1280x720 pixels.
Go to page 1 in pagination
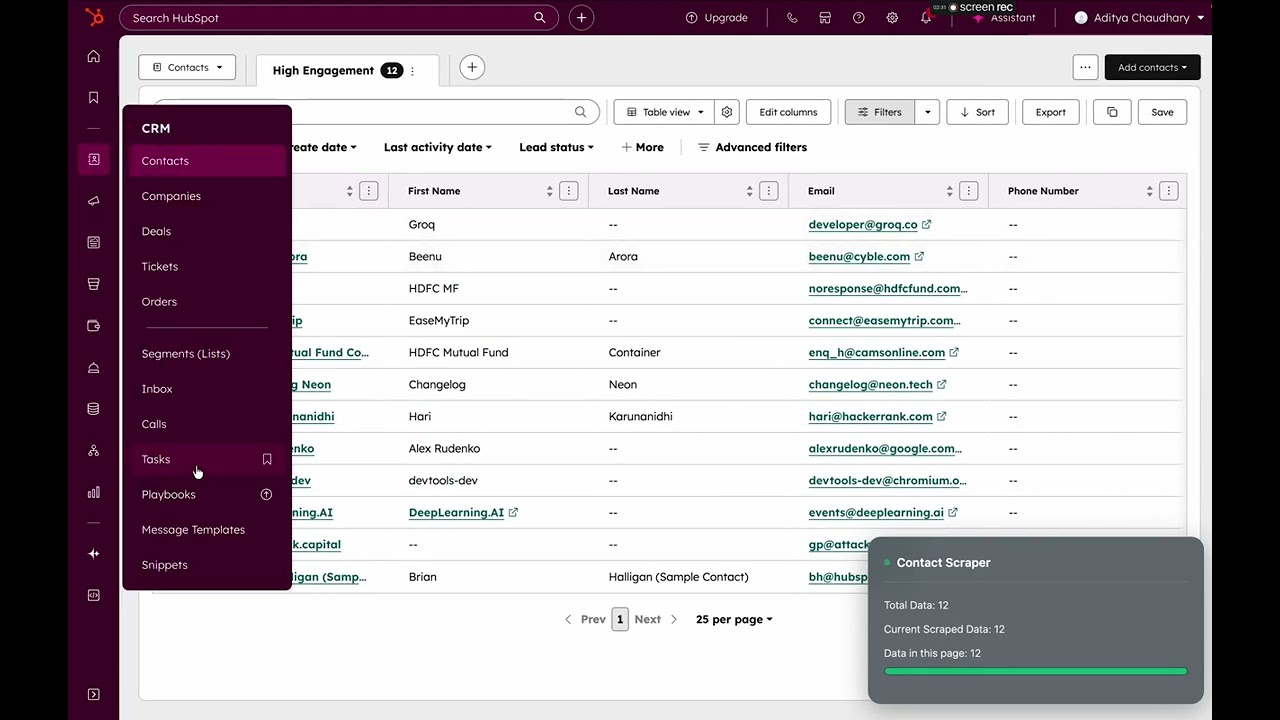point(620,619)
